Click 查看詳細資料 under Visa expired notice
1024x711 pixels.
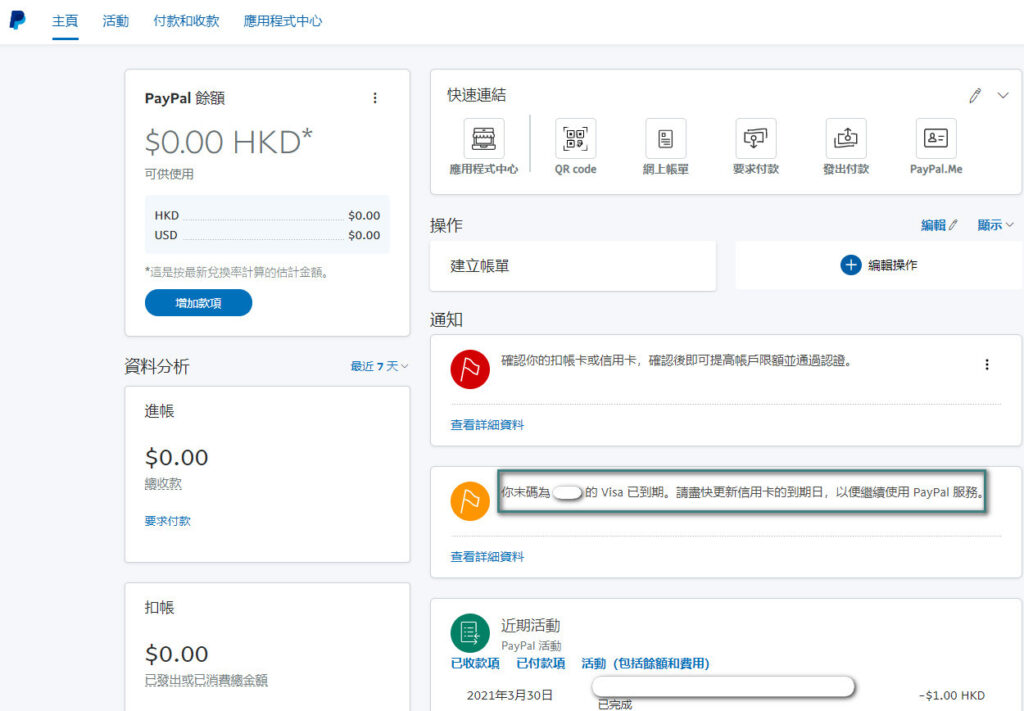(x=487, y=557)
